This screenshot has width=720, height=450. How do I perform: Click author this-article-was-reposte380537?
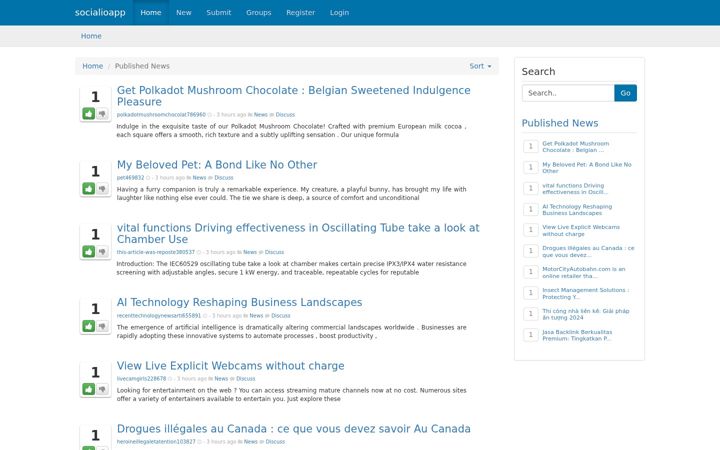[156, 252]
